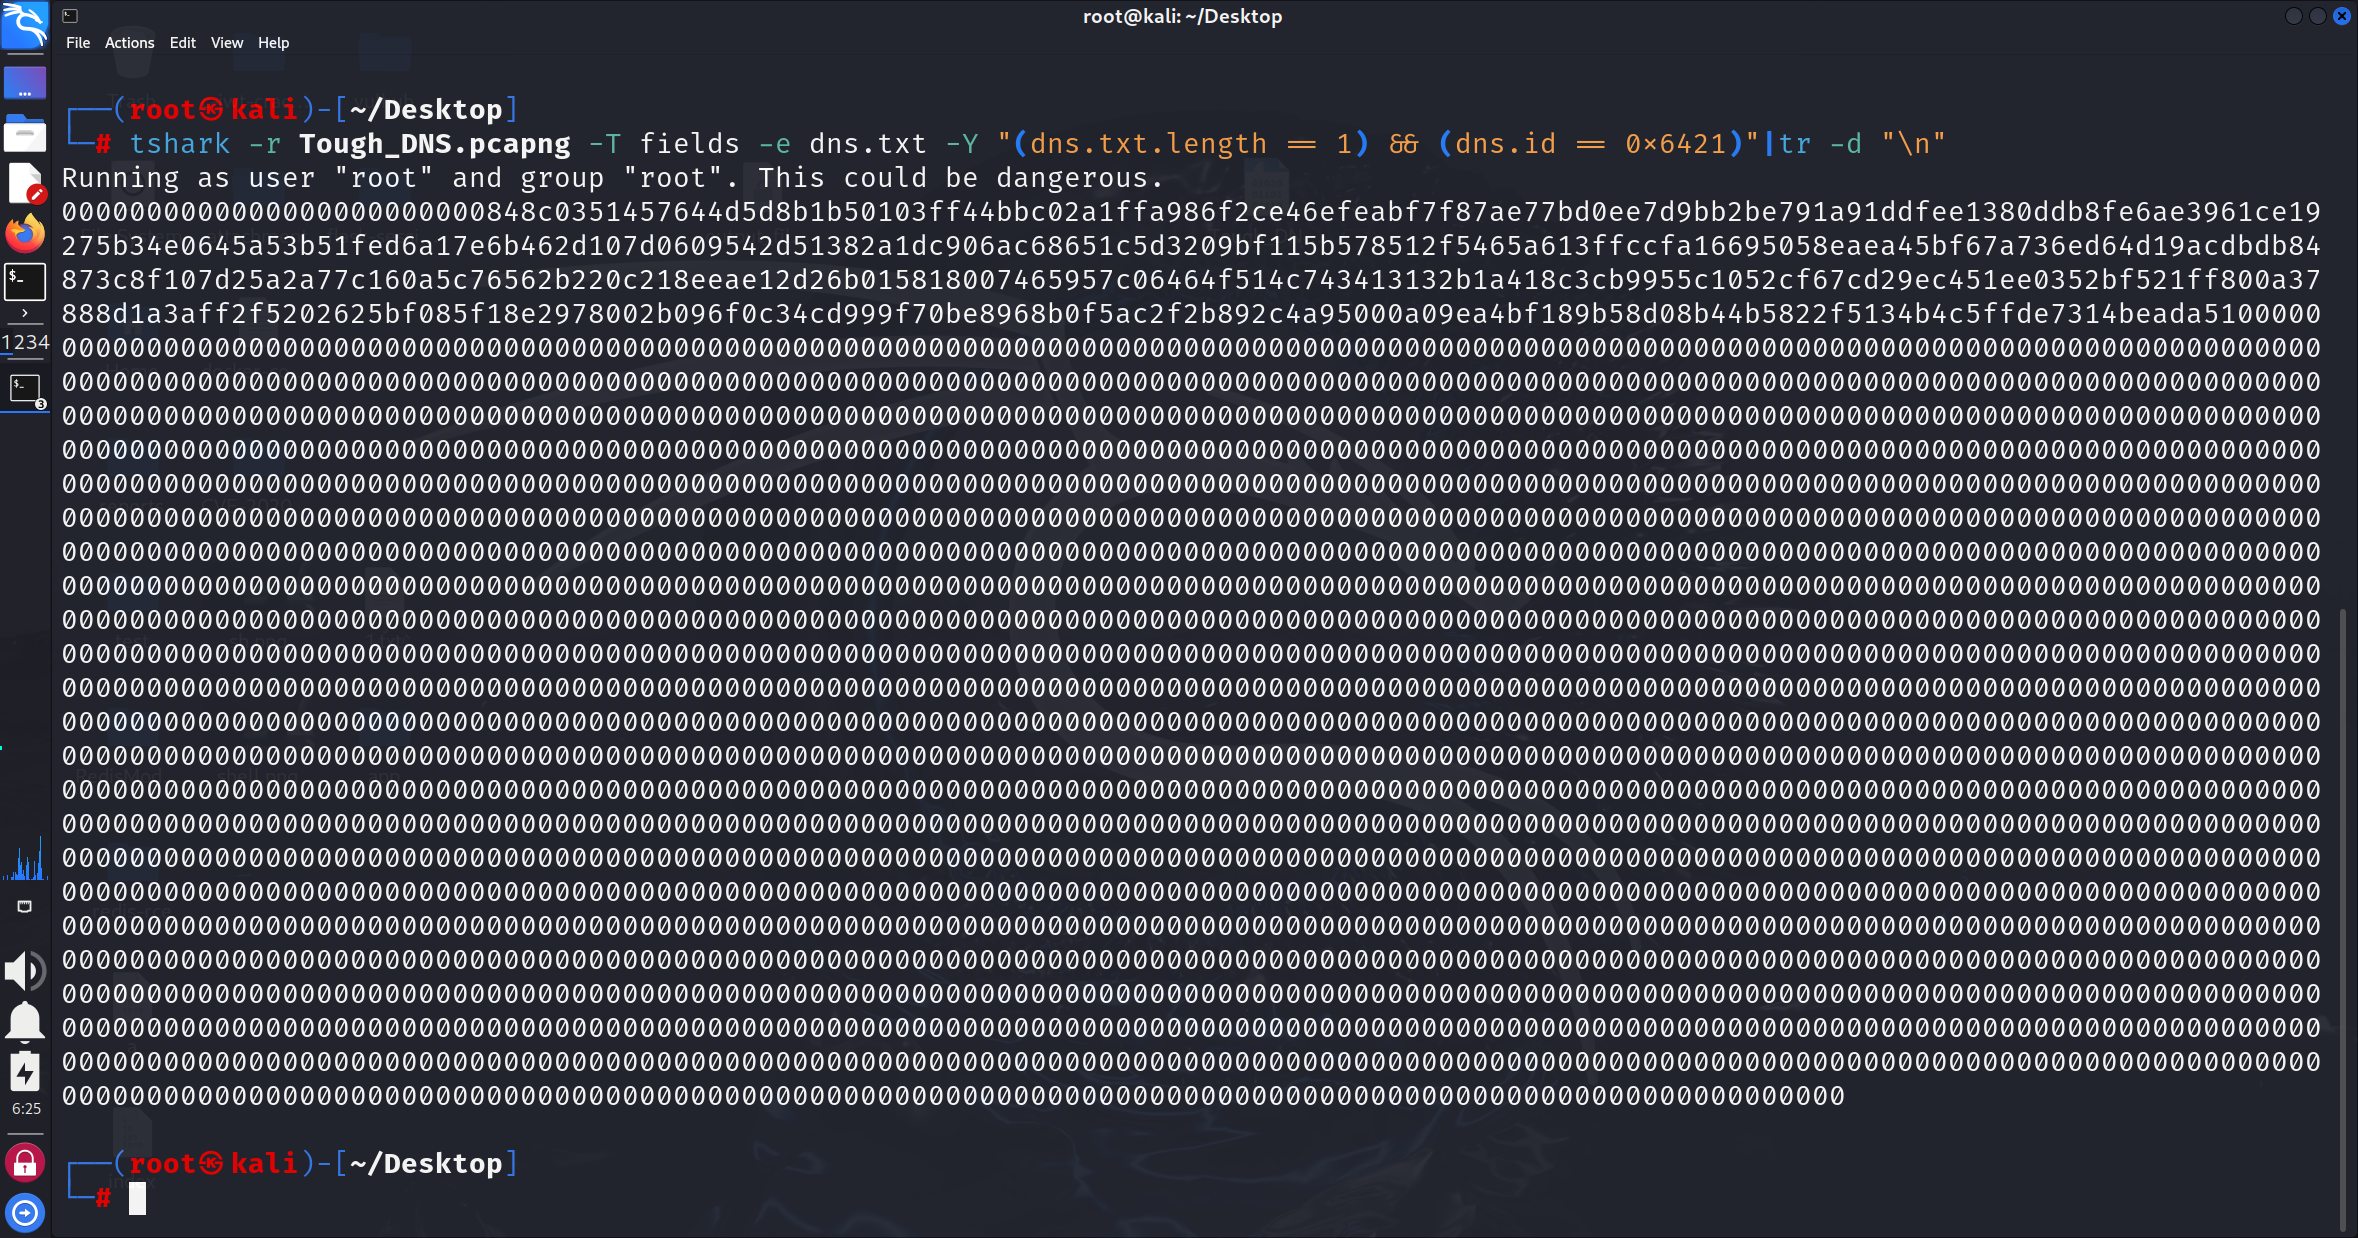Image resolution: width=2358 pixels, height=1238 pixels.
Task: Open the volume speaker icon
Action: tap(24, 970)
